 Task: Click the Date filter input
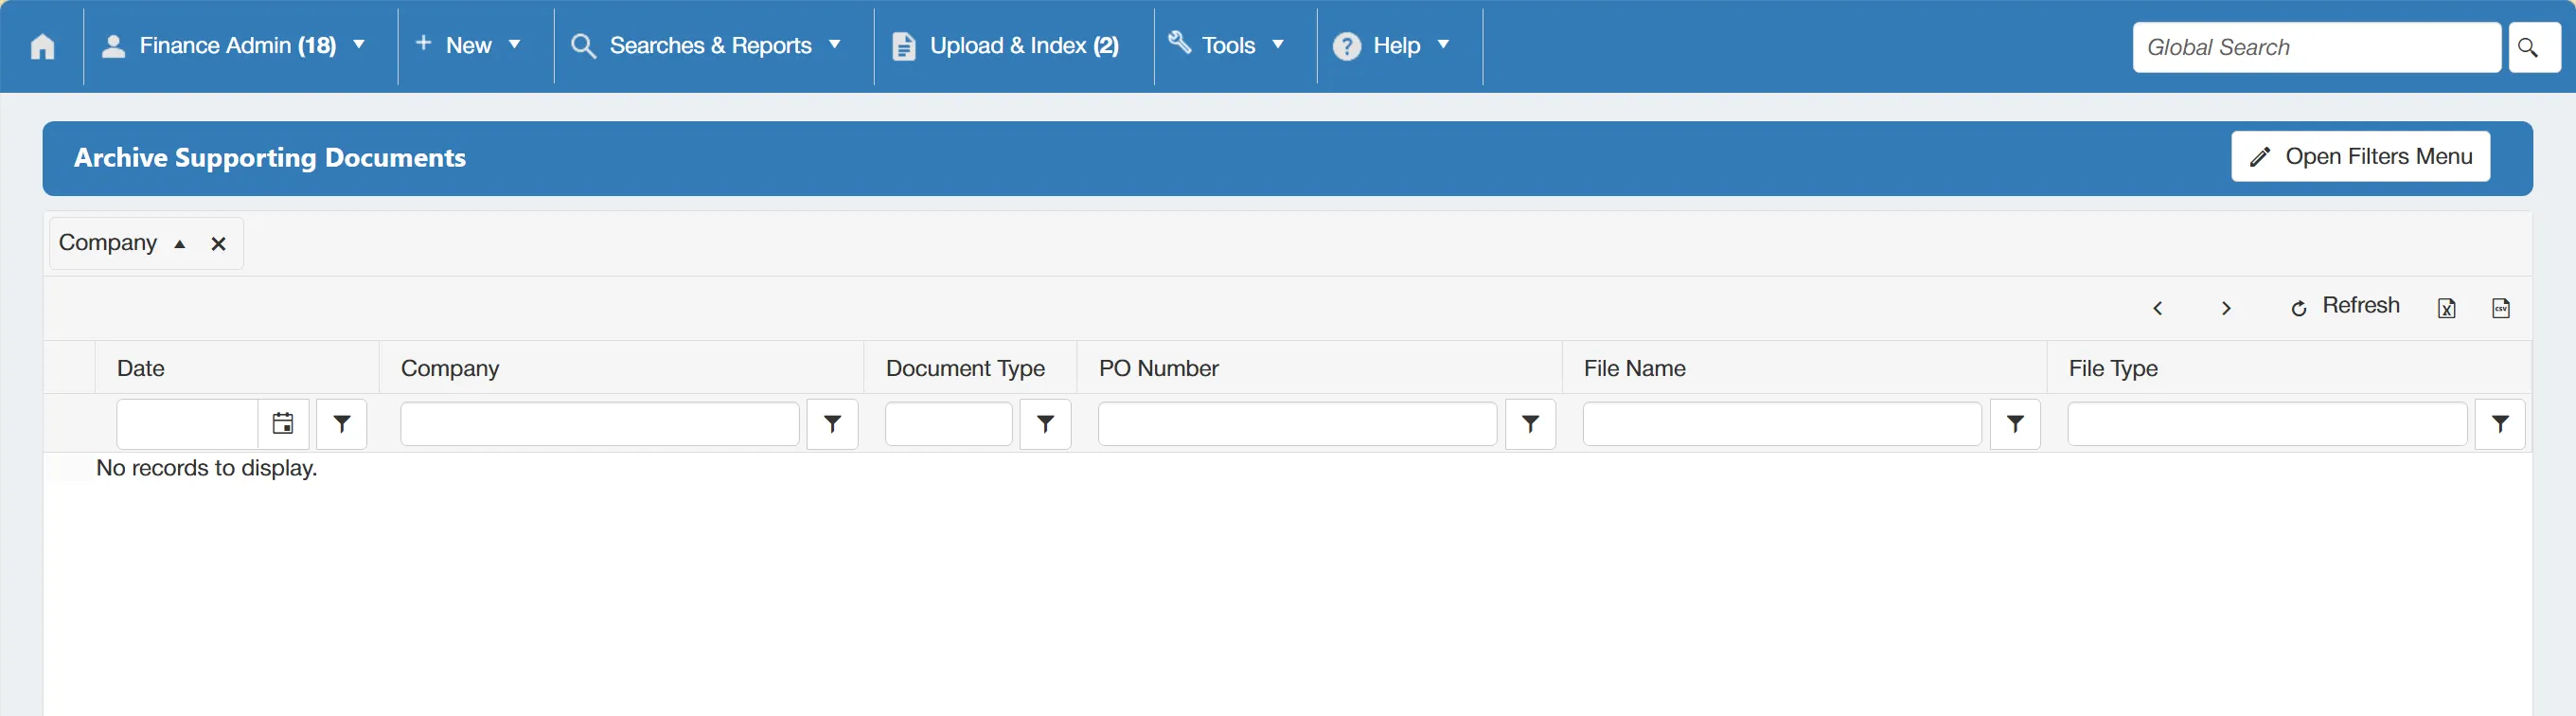click(187, 424)
